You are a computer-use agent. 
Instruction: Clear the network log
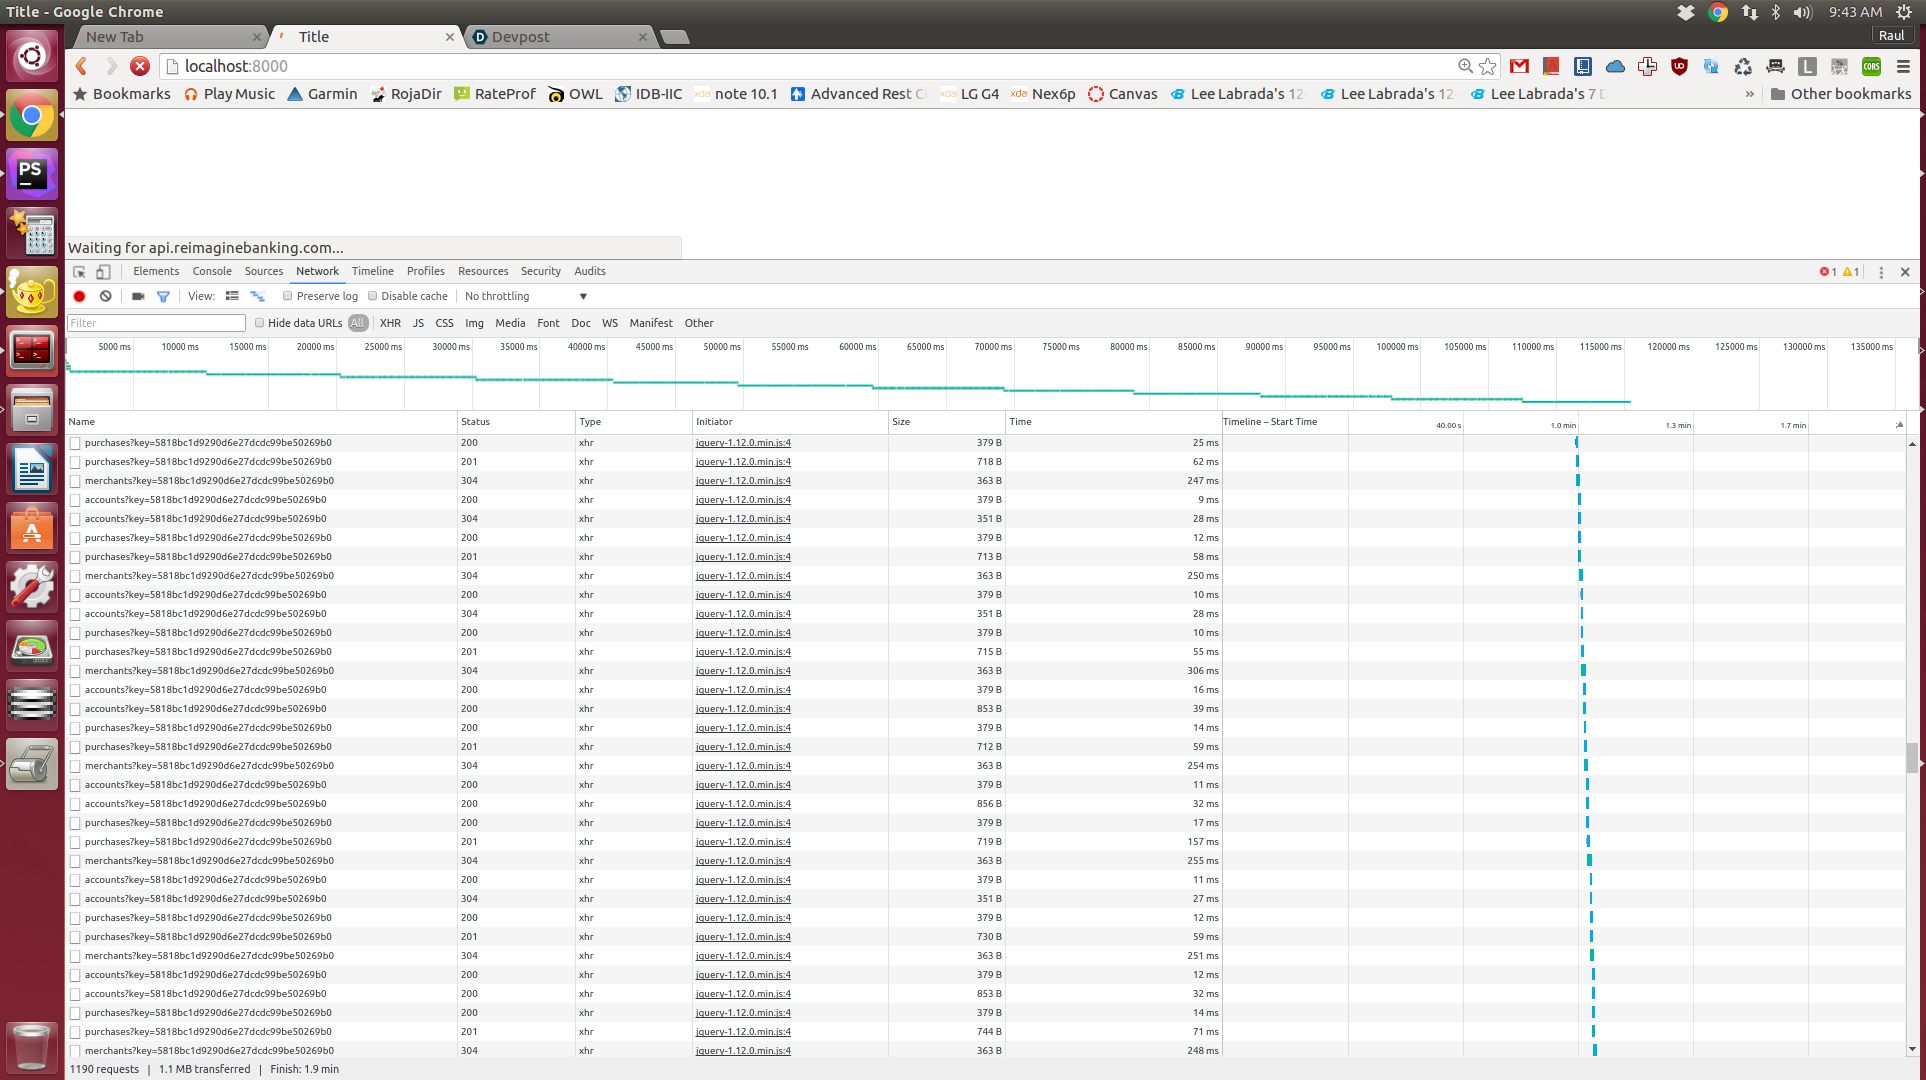tap(105, 296)
